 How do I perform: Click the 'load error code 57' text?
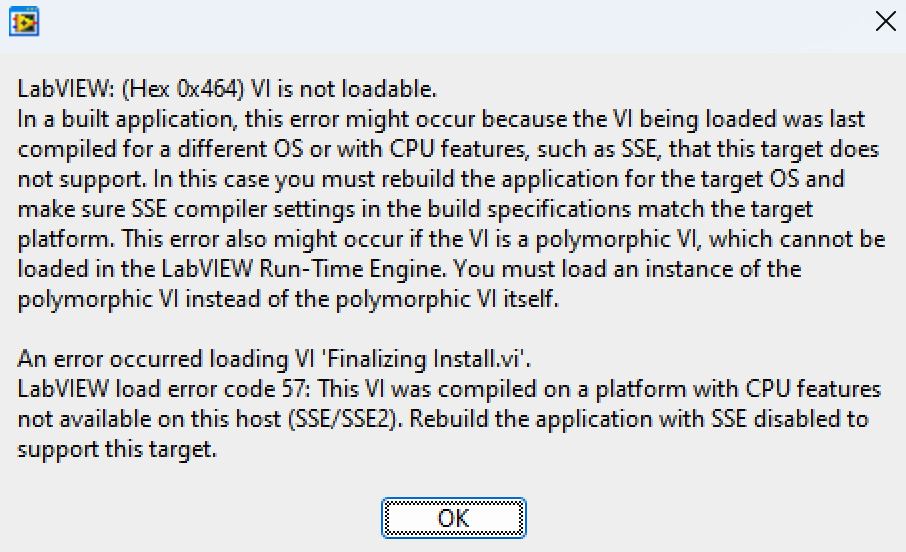point(210,389)
